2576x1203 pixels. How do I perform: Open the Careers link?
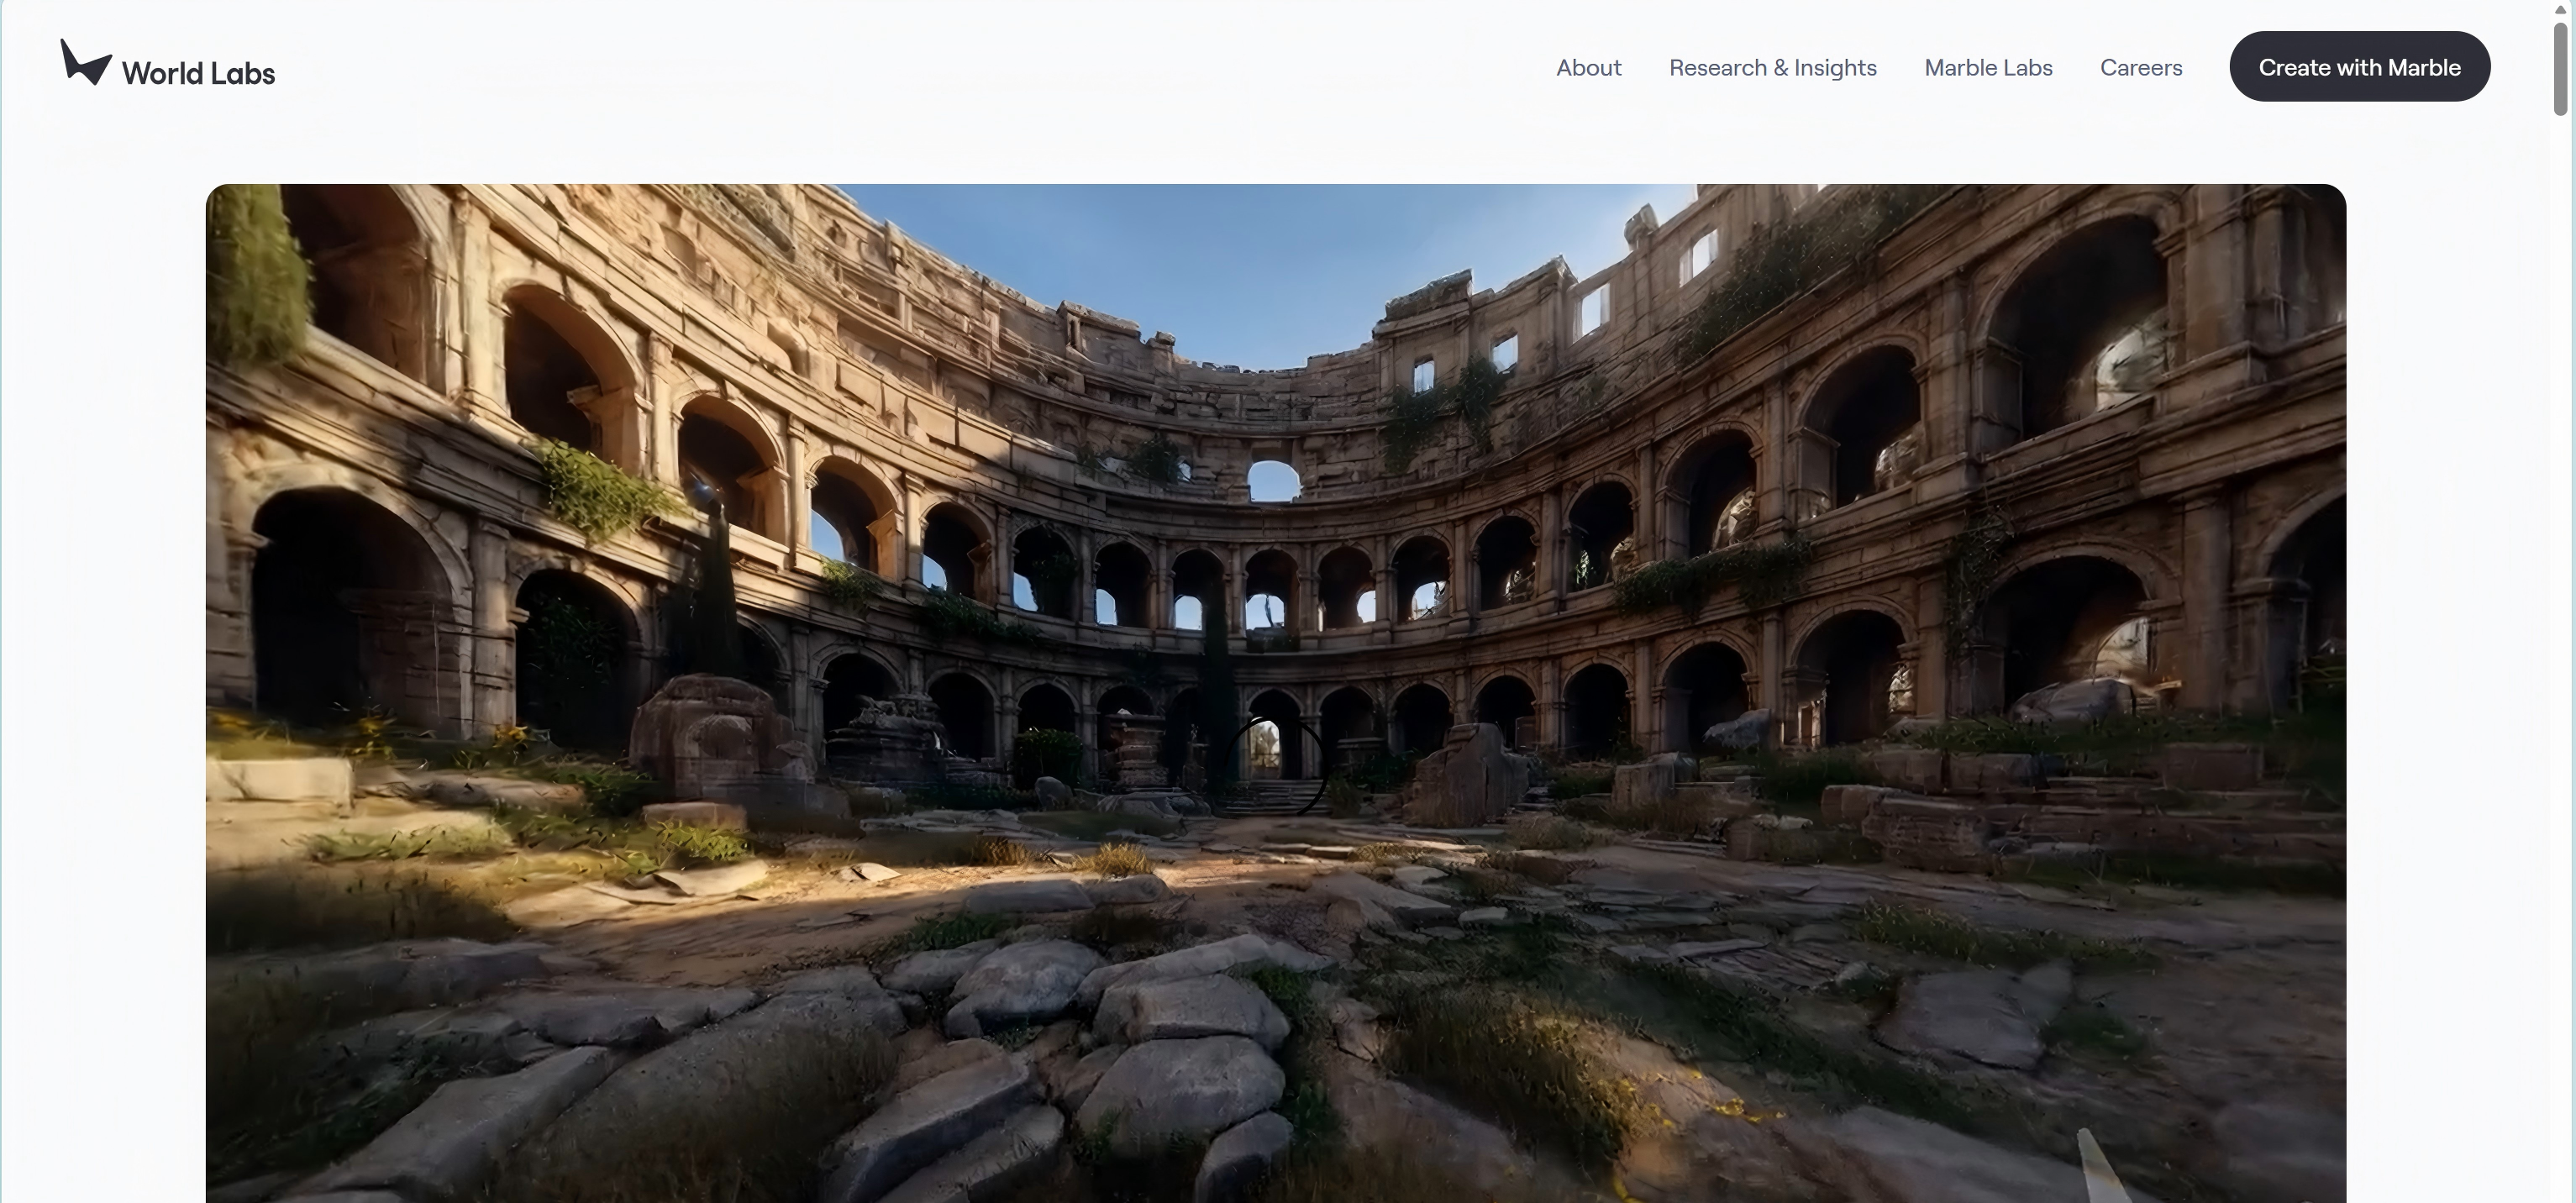point(2141,67)
